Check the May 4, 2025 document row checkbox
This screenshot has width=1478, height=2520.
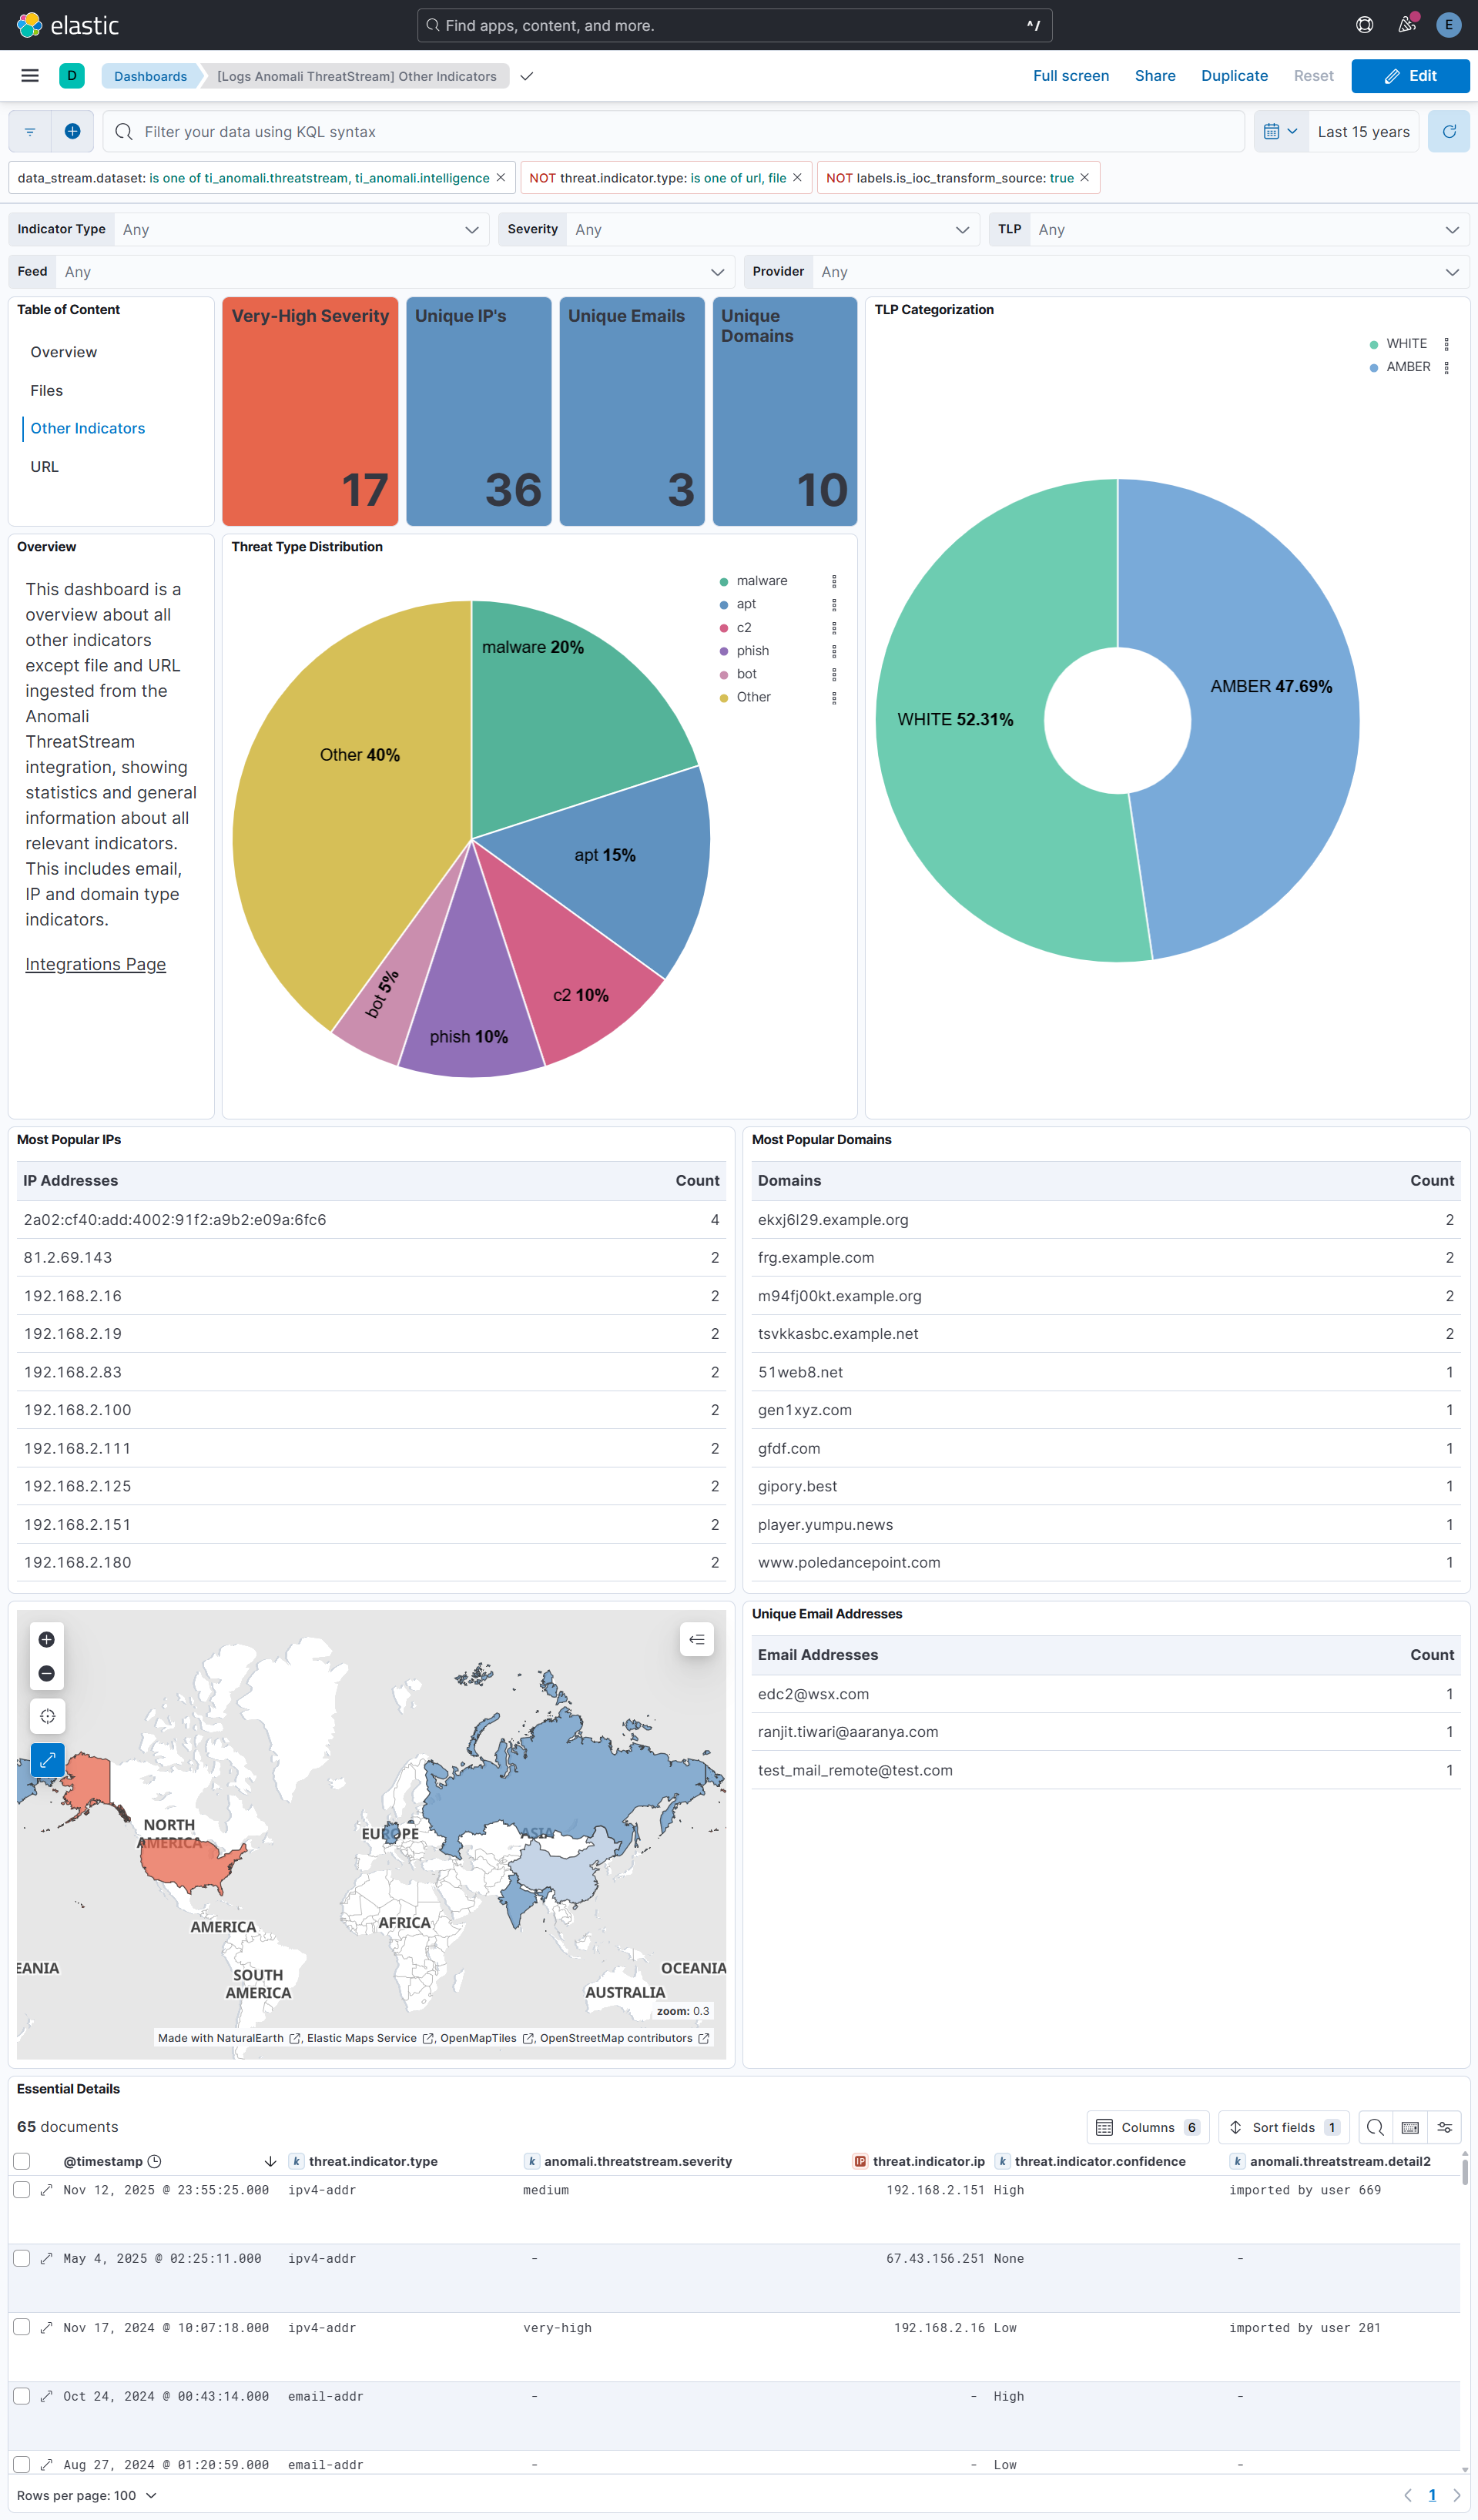coord(22,2258)
